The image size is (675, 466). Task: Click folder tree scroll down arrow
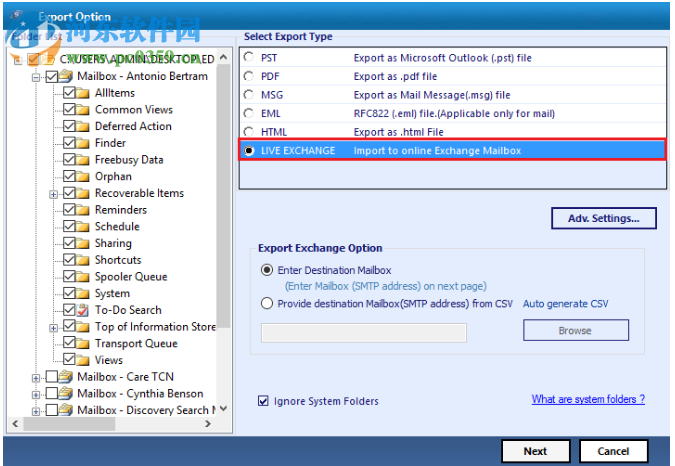pyautogui.click(x=223, y=408)
